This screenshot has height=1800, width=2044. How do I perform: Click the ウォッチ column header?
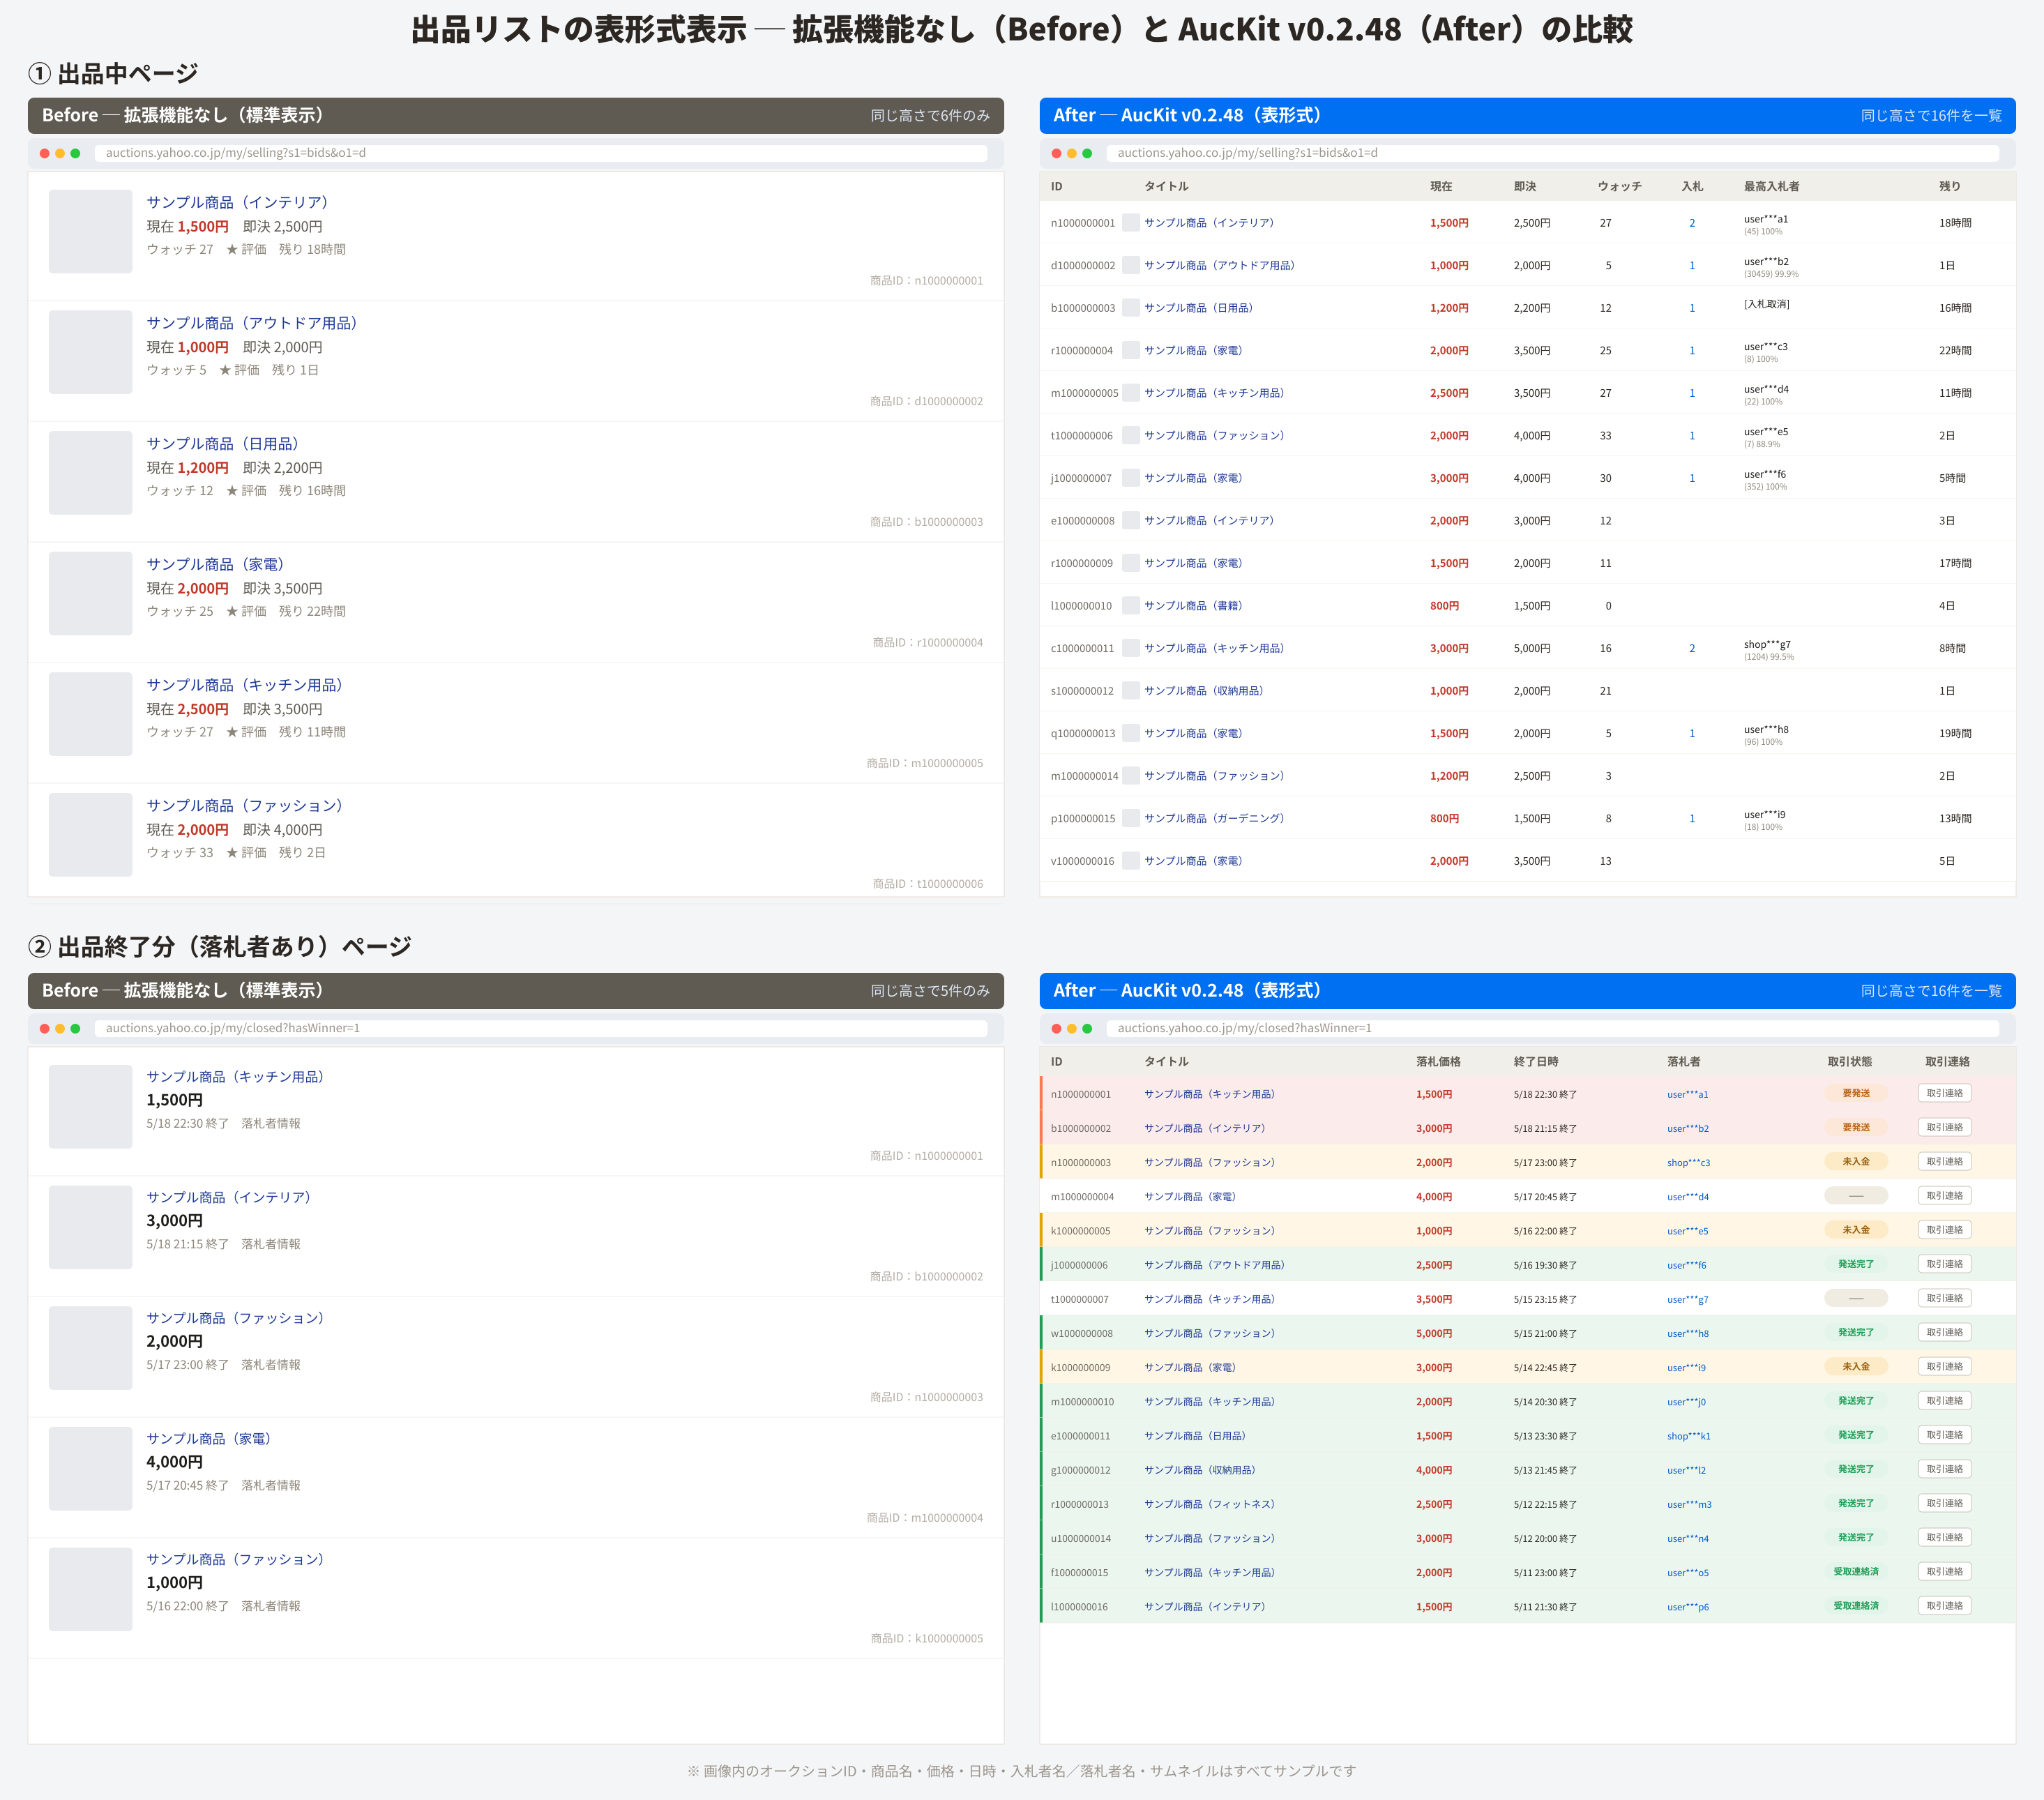1620,186
